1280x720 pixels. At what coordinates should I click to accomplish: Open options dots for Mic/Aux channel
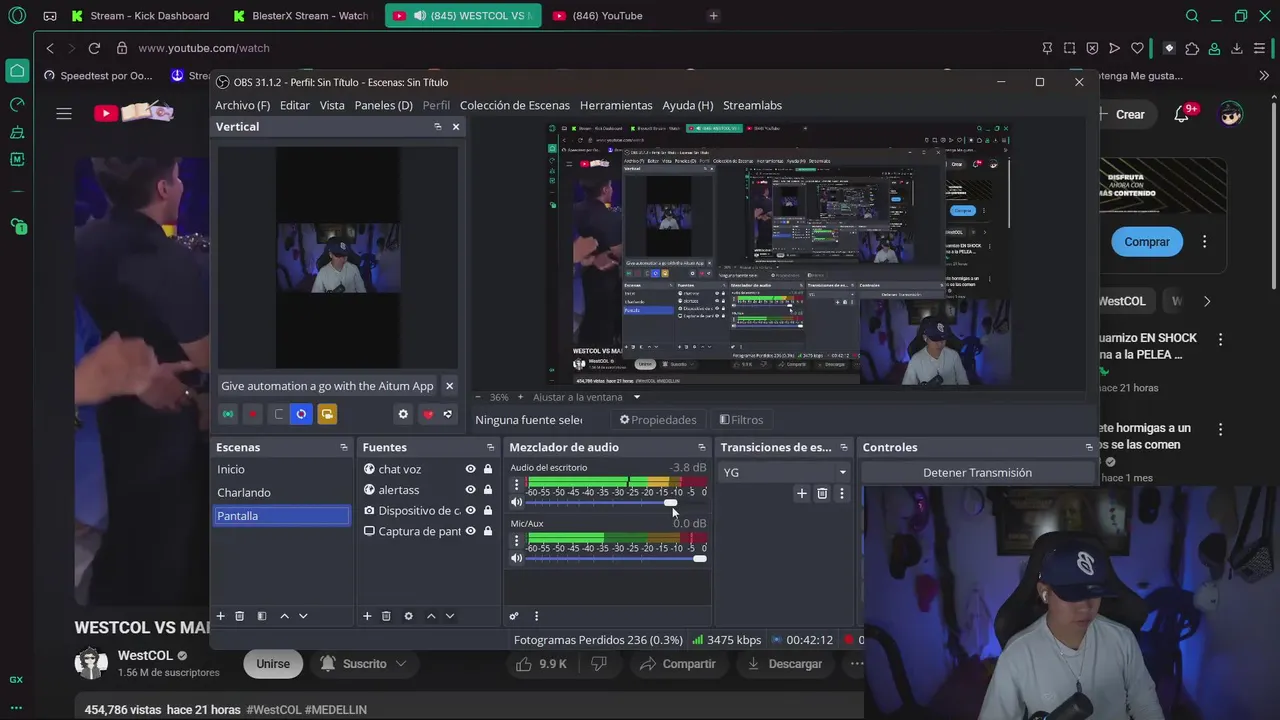tap(517, 541)
